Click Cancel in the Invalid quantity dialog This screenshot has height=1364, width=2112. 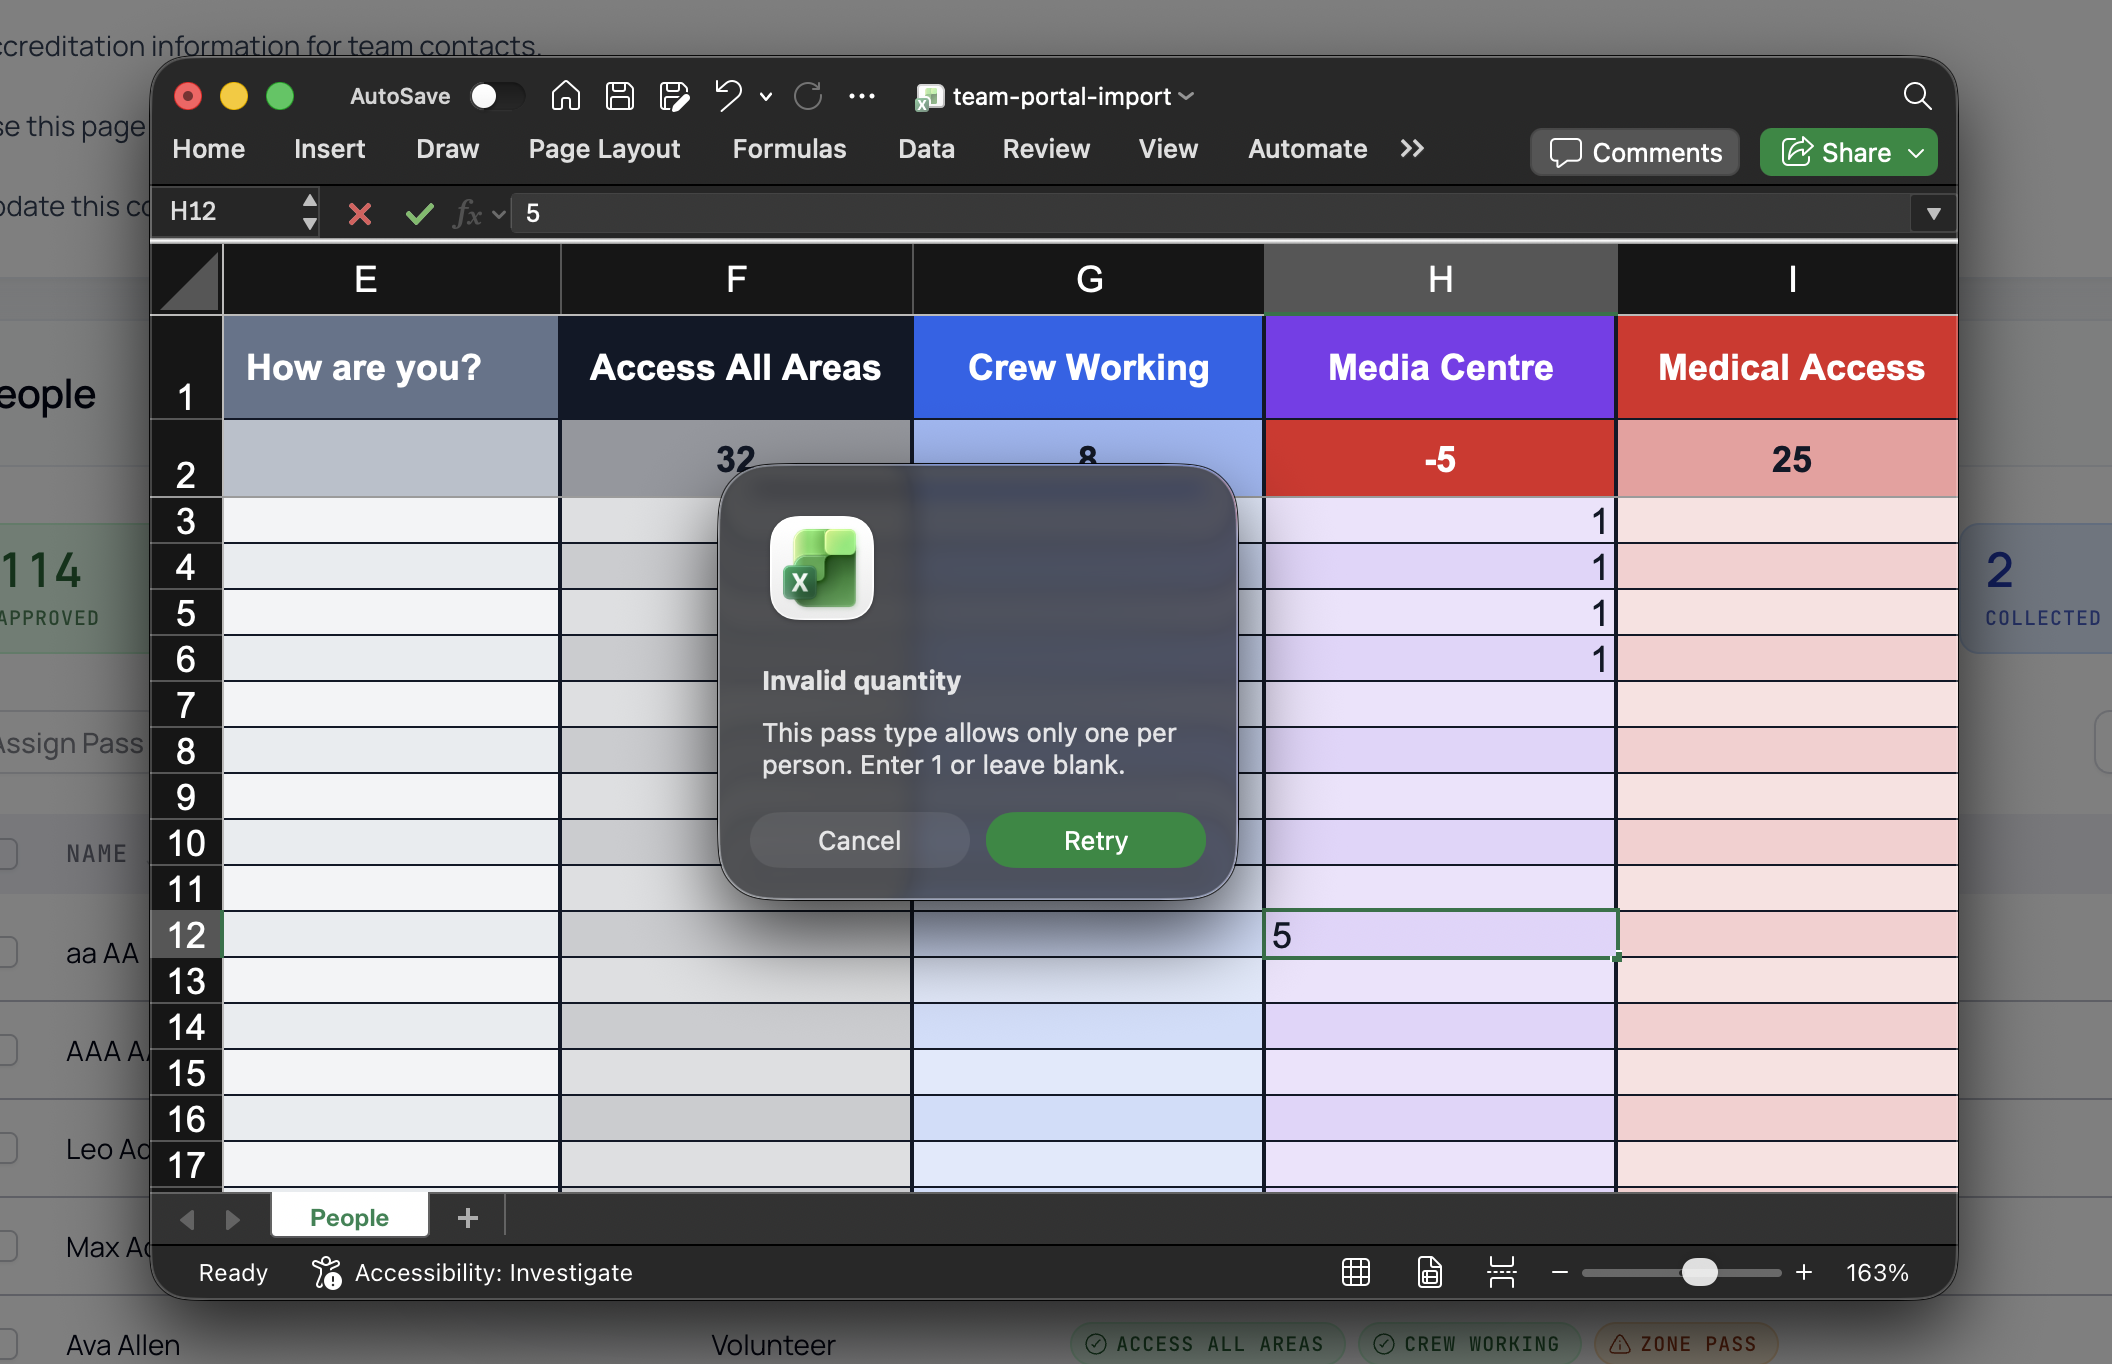[x=859, y=840]
